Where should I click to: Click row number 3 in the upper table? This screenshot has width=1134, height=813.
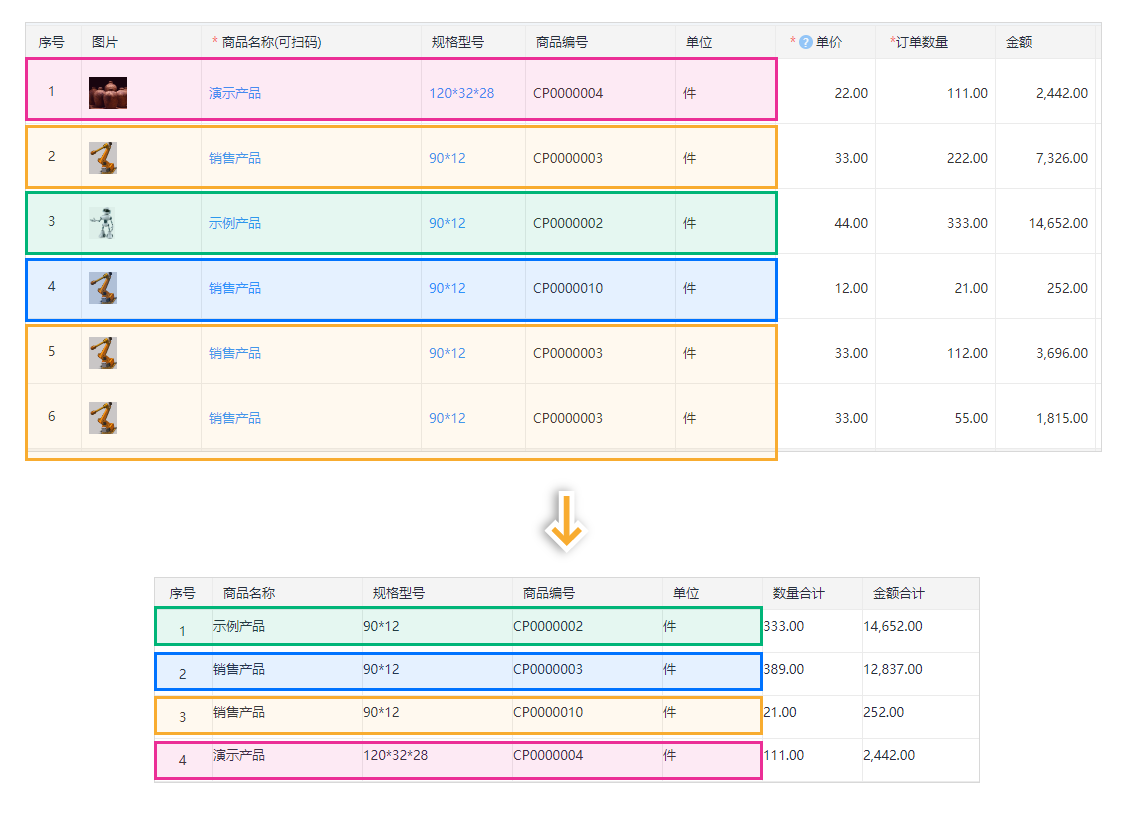click(x=51, y=222)
